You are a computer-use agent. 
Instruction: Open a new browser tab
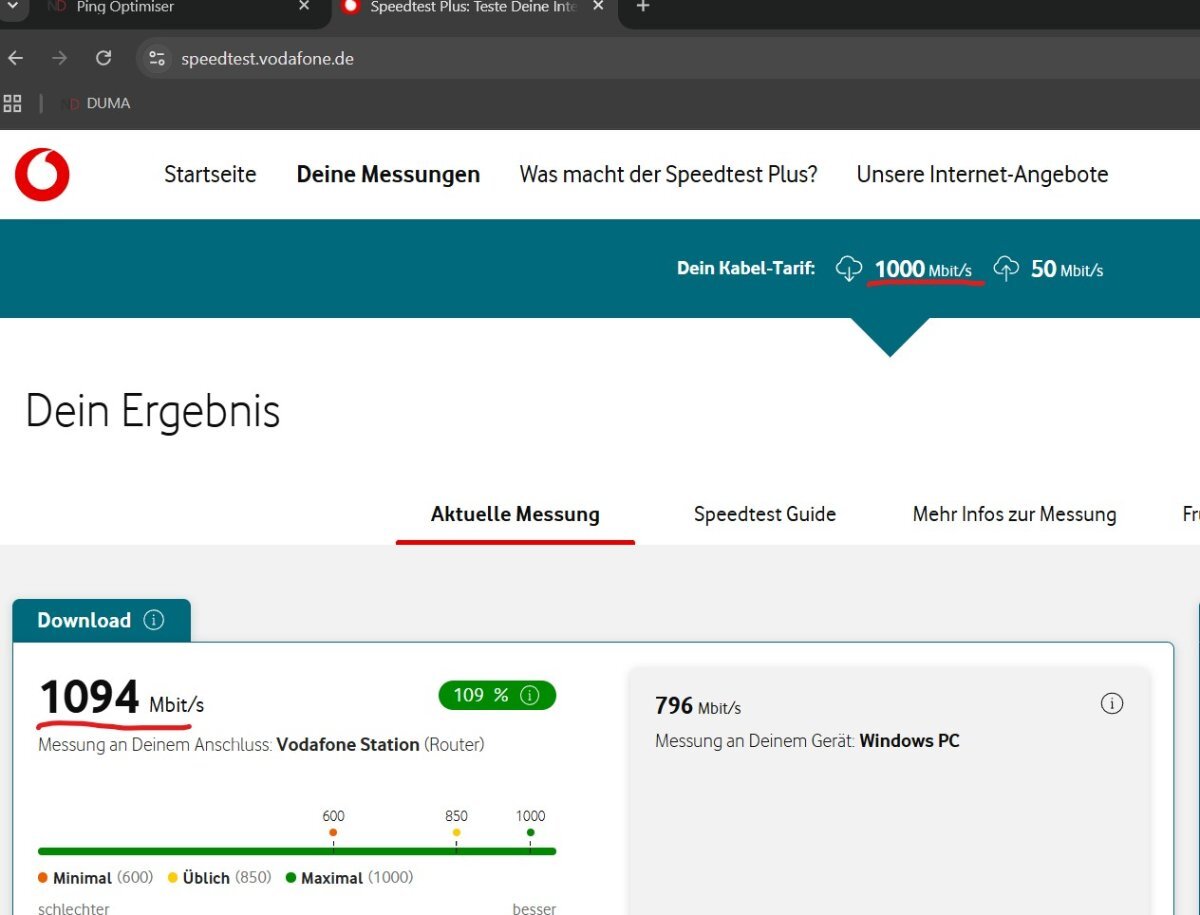[x=643, y=7]
